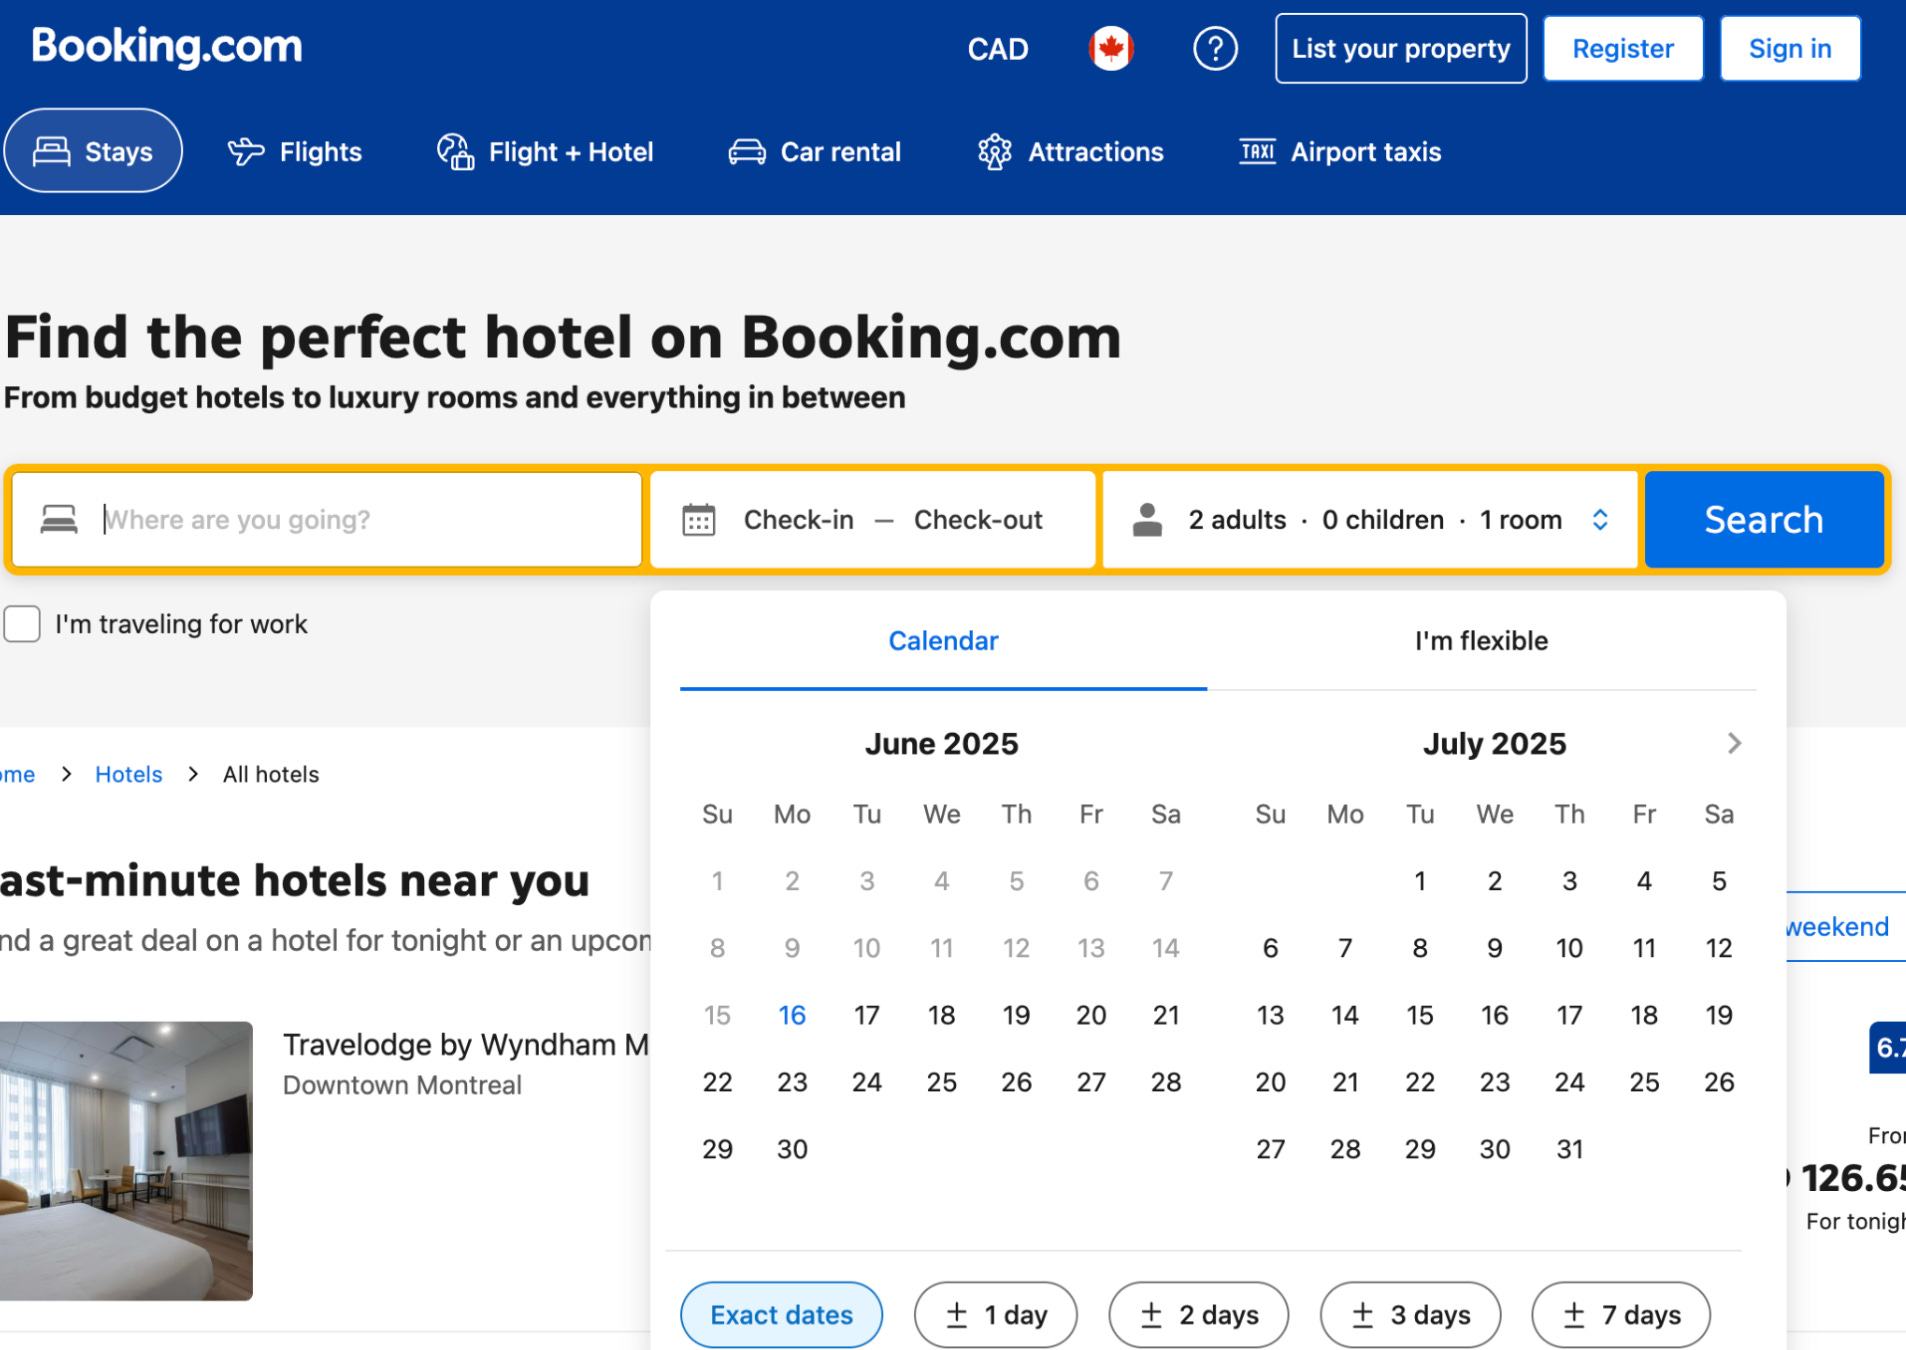The image size is (1906, 1350).
Task: Open the Airport taxis tab
Action: pos(1340,152)
